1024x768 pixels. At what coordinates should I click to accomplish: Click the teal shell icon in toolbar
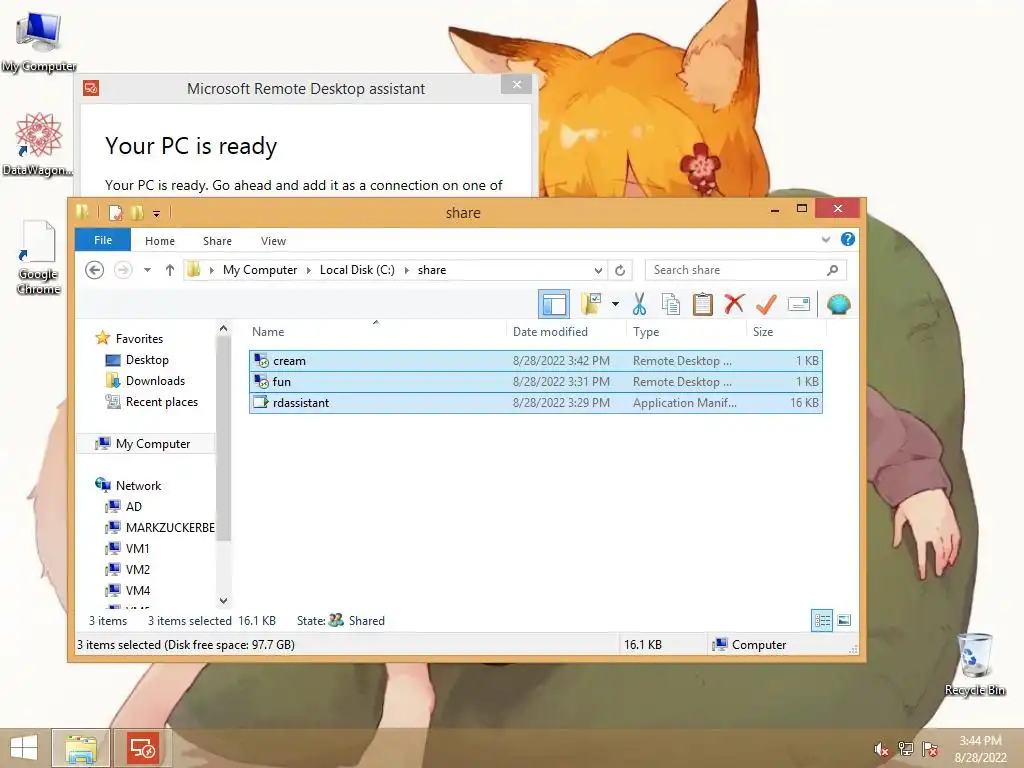pos(839,304)
